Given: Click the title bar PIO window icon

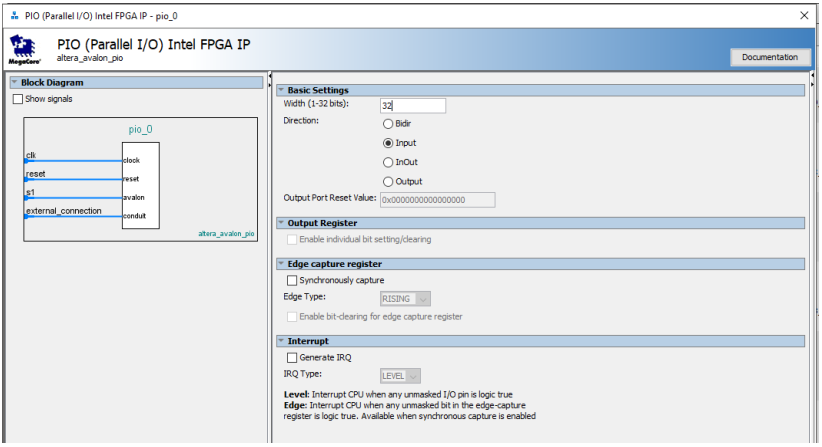Looking at the screenshot, I should click(15, 16).
